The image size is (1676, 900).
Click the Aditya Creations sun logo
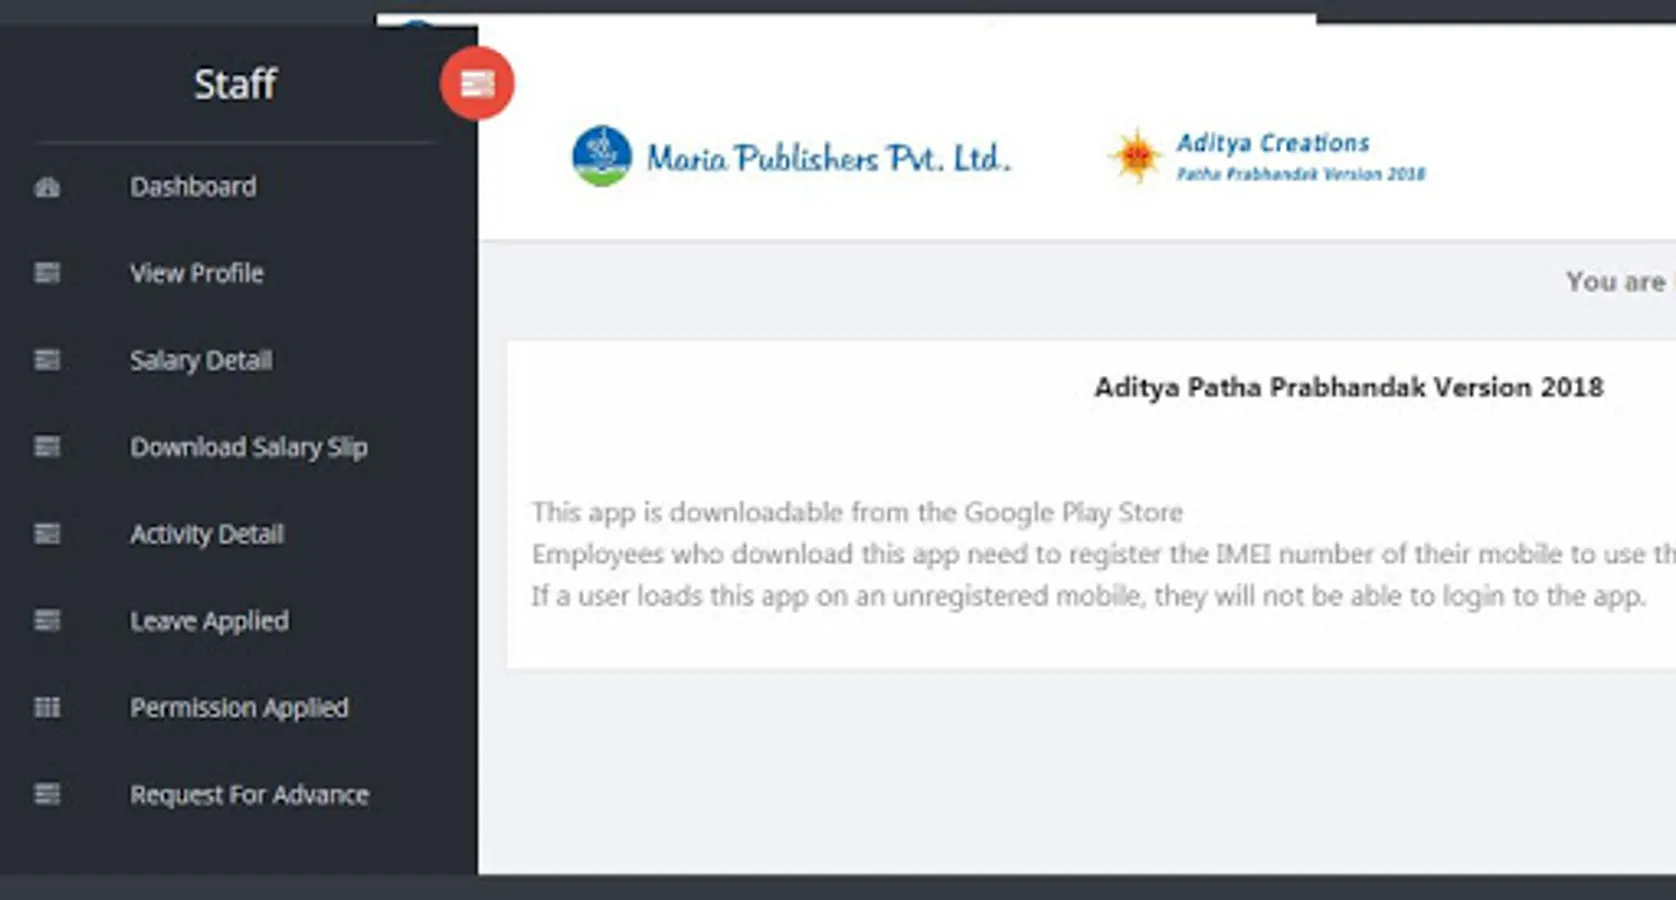pos(1136,156)
